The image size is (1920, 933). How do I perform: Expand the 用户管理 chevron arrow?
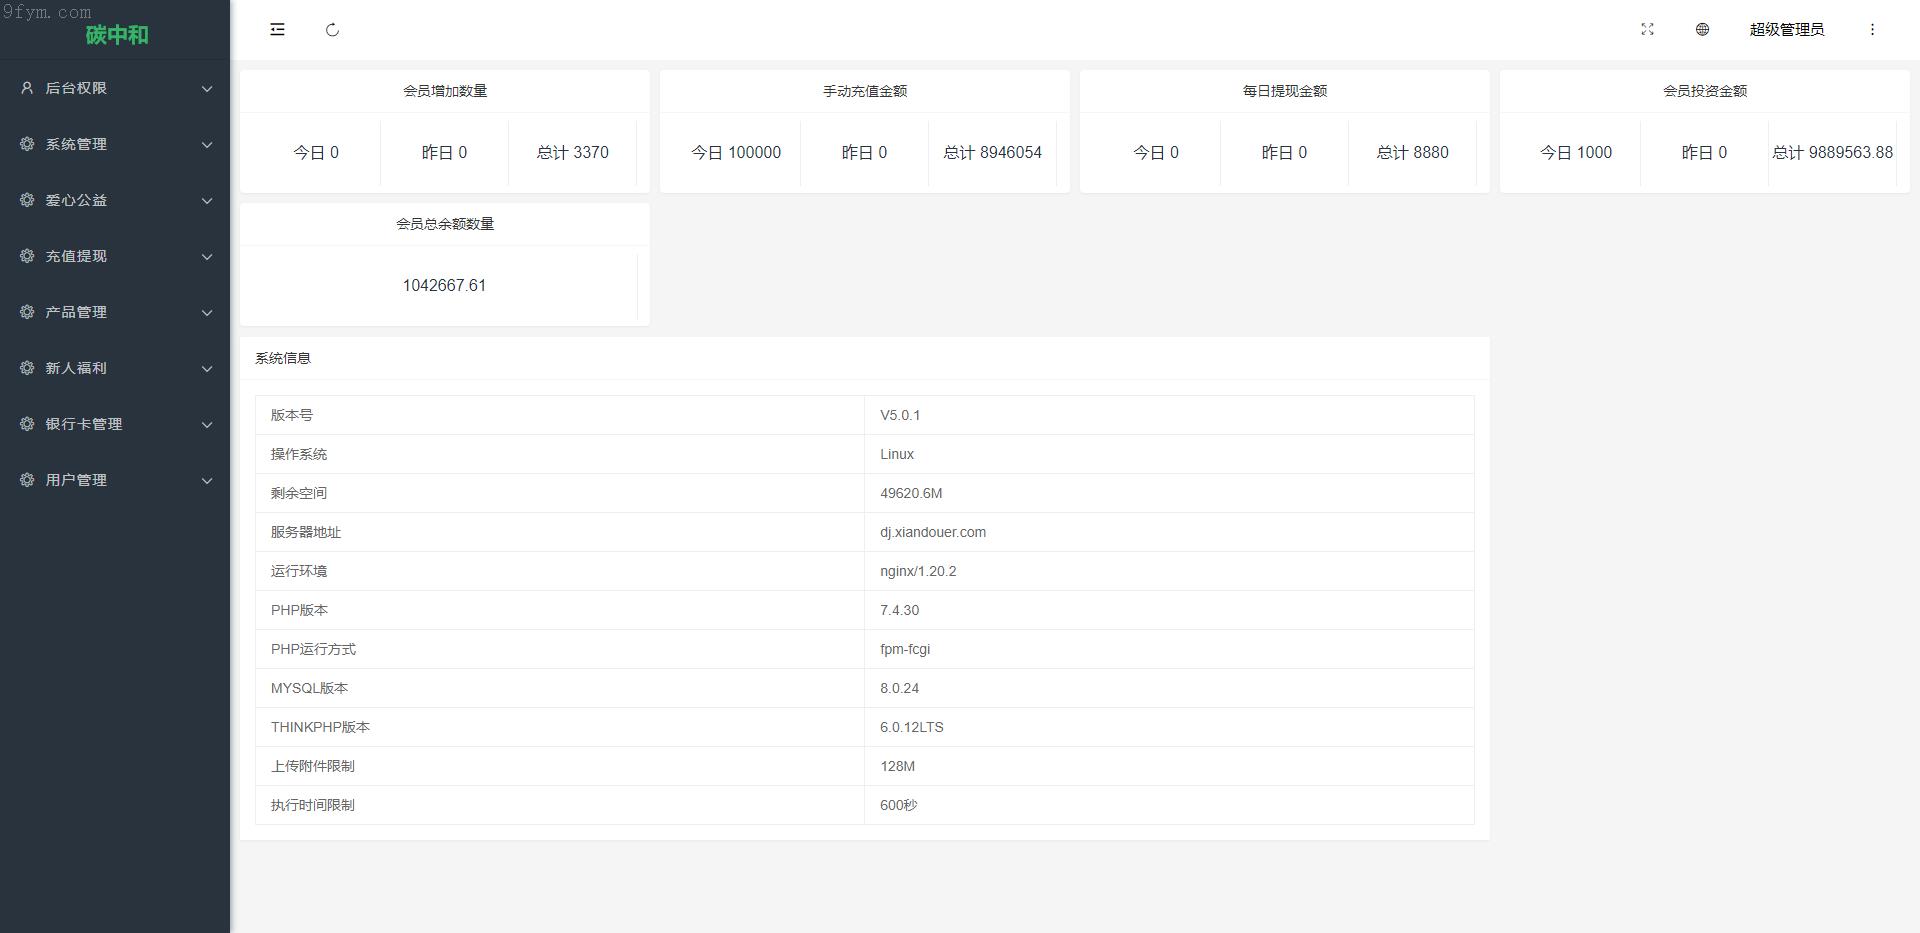[207, 481]
